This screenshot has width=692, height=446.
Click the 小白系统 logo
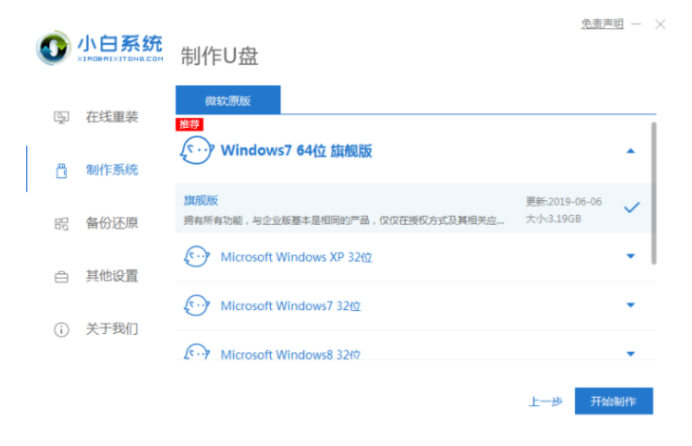coord(100,48)
